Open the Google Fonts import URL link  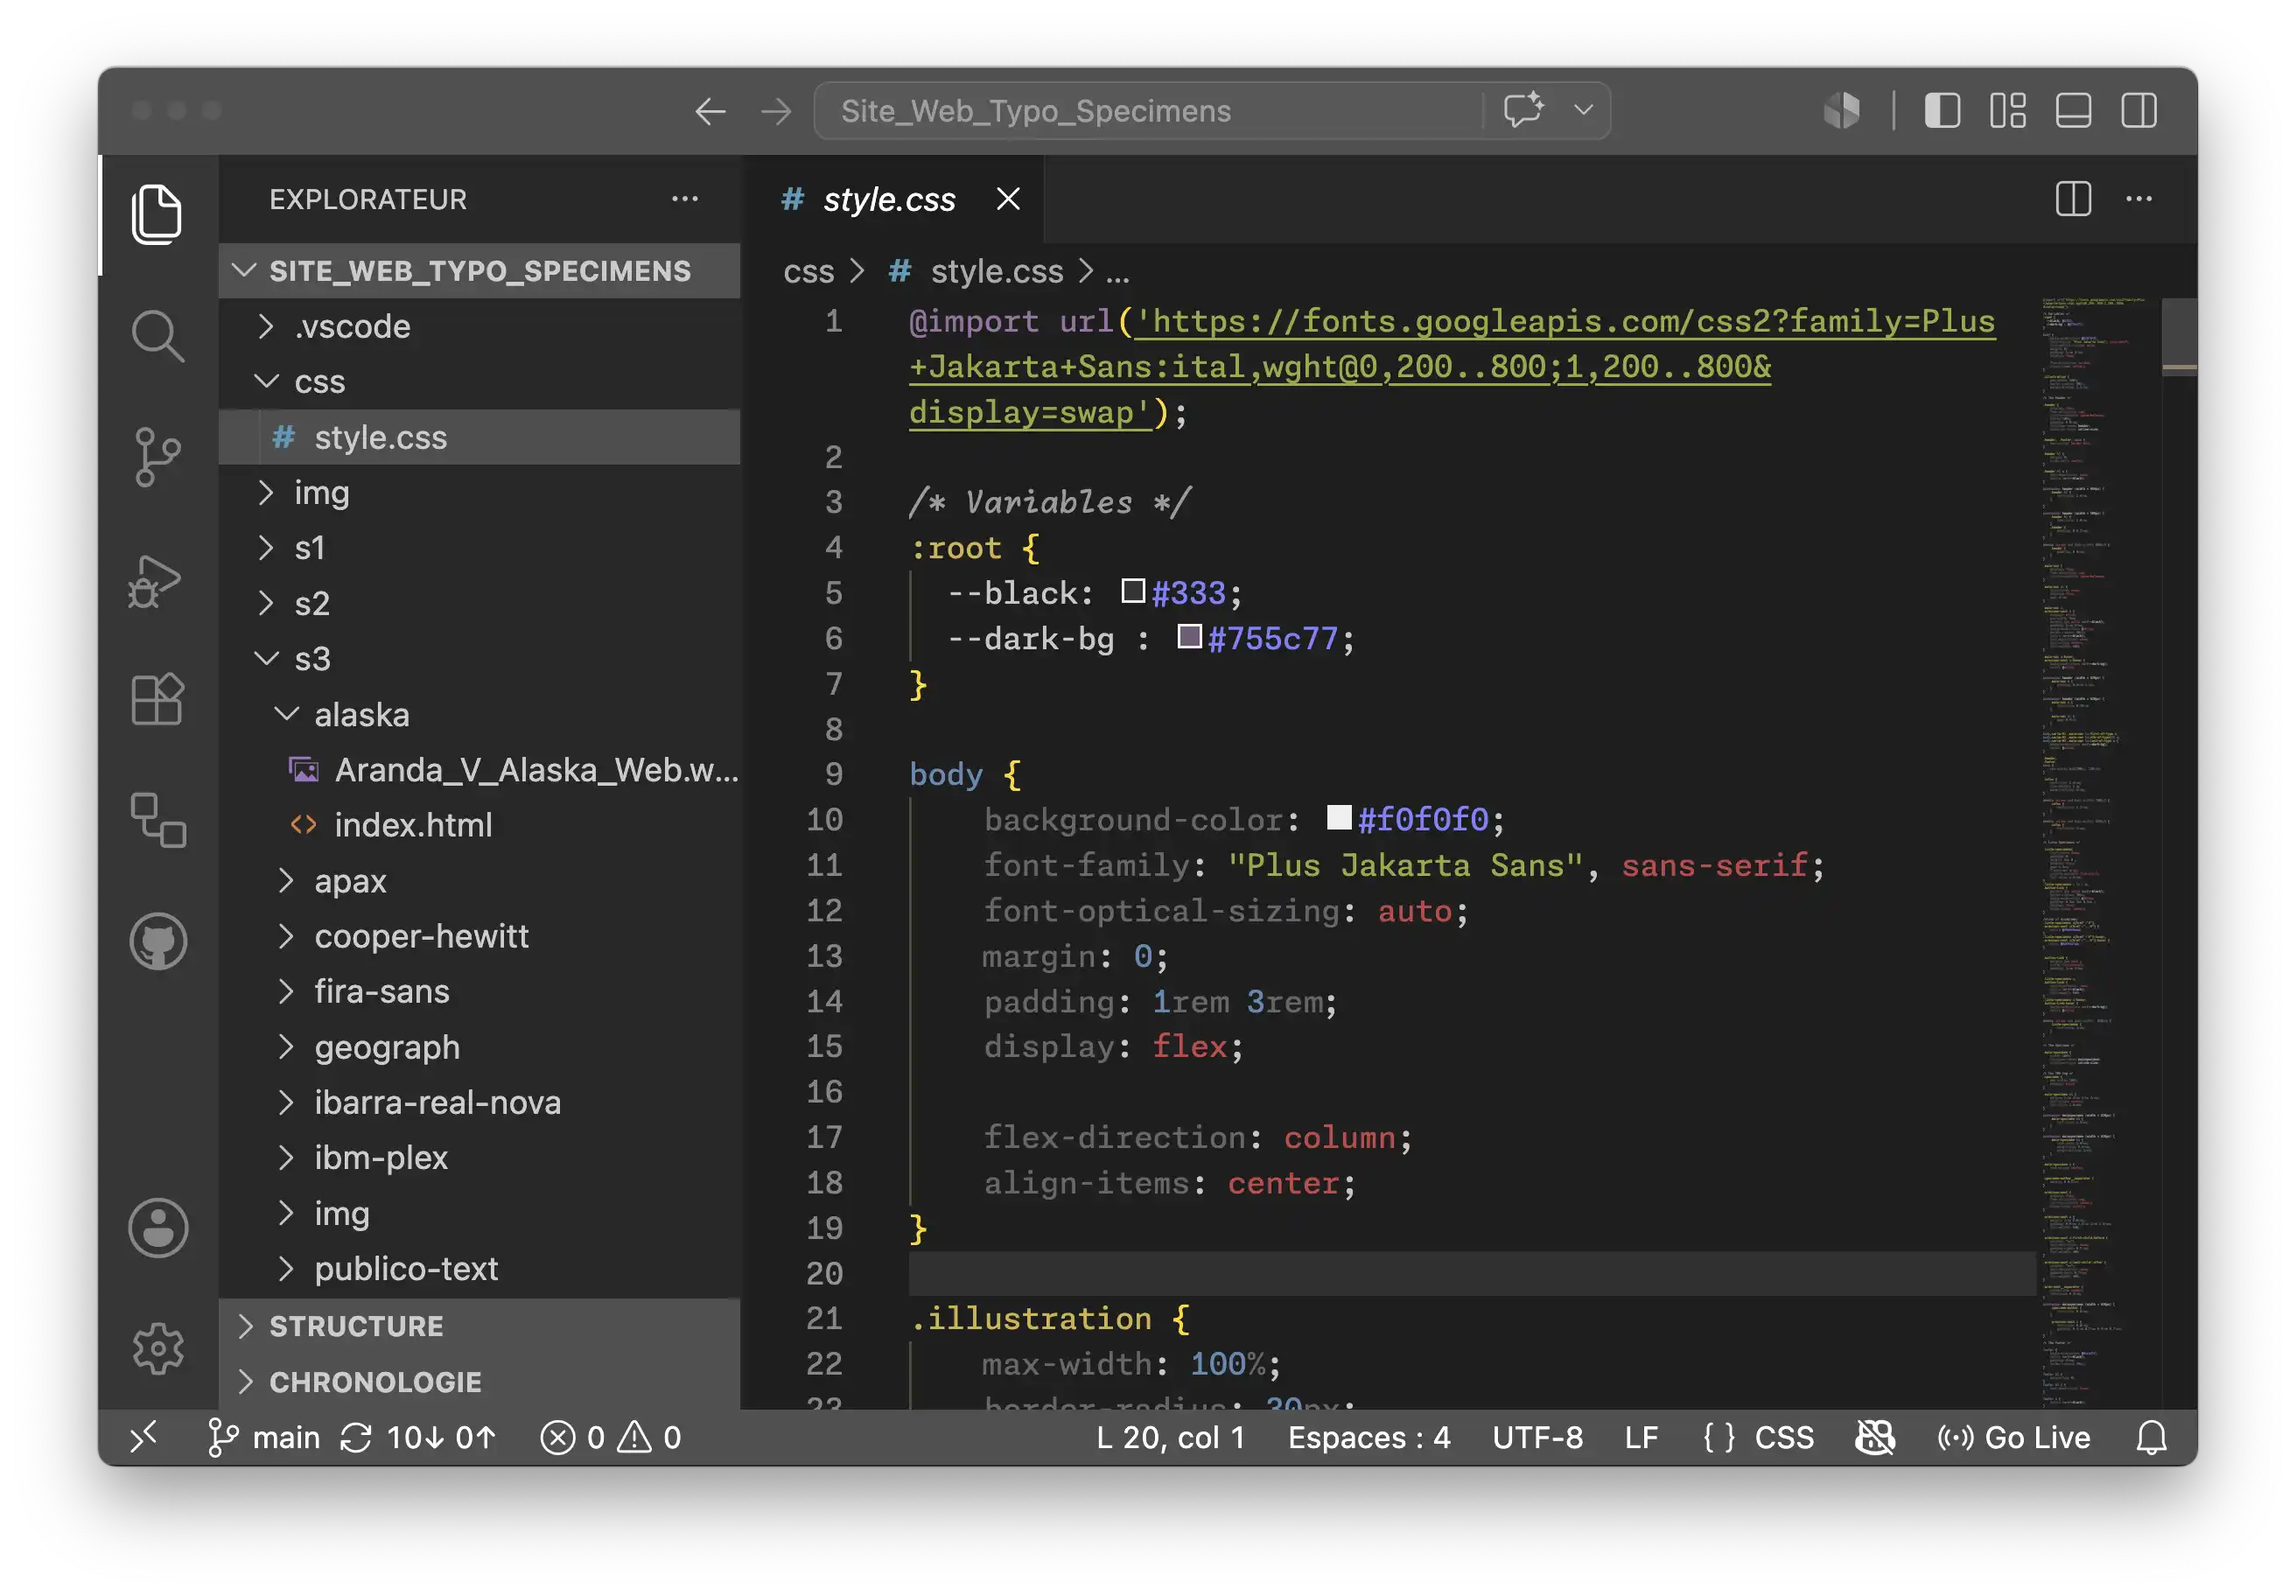click(x=1452, y=367)
